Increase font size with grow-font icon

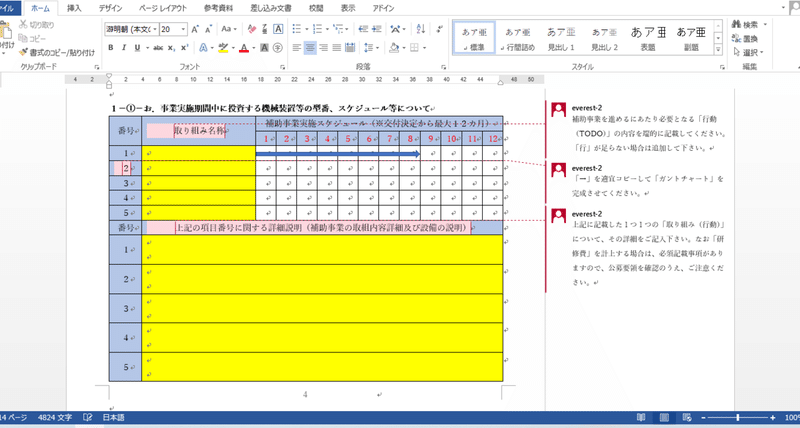[x=195, y=29]
